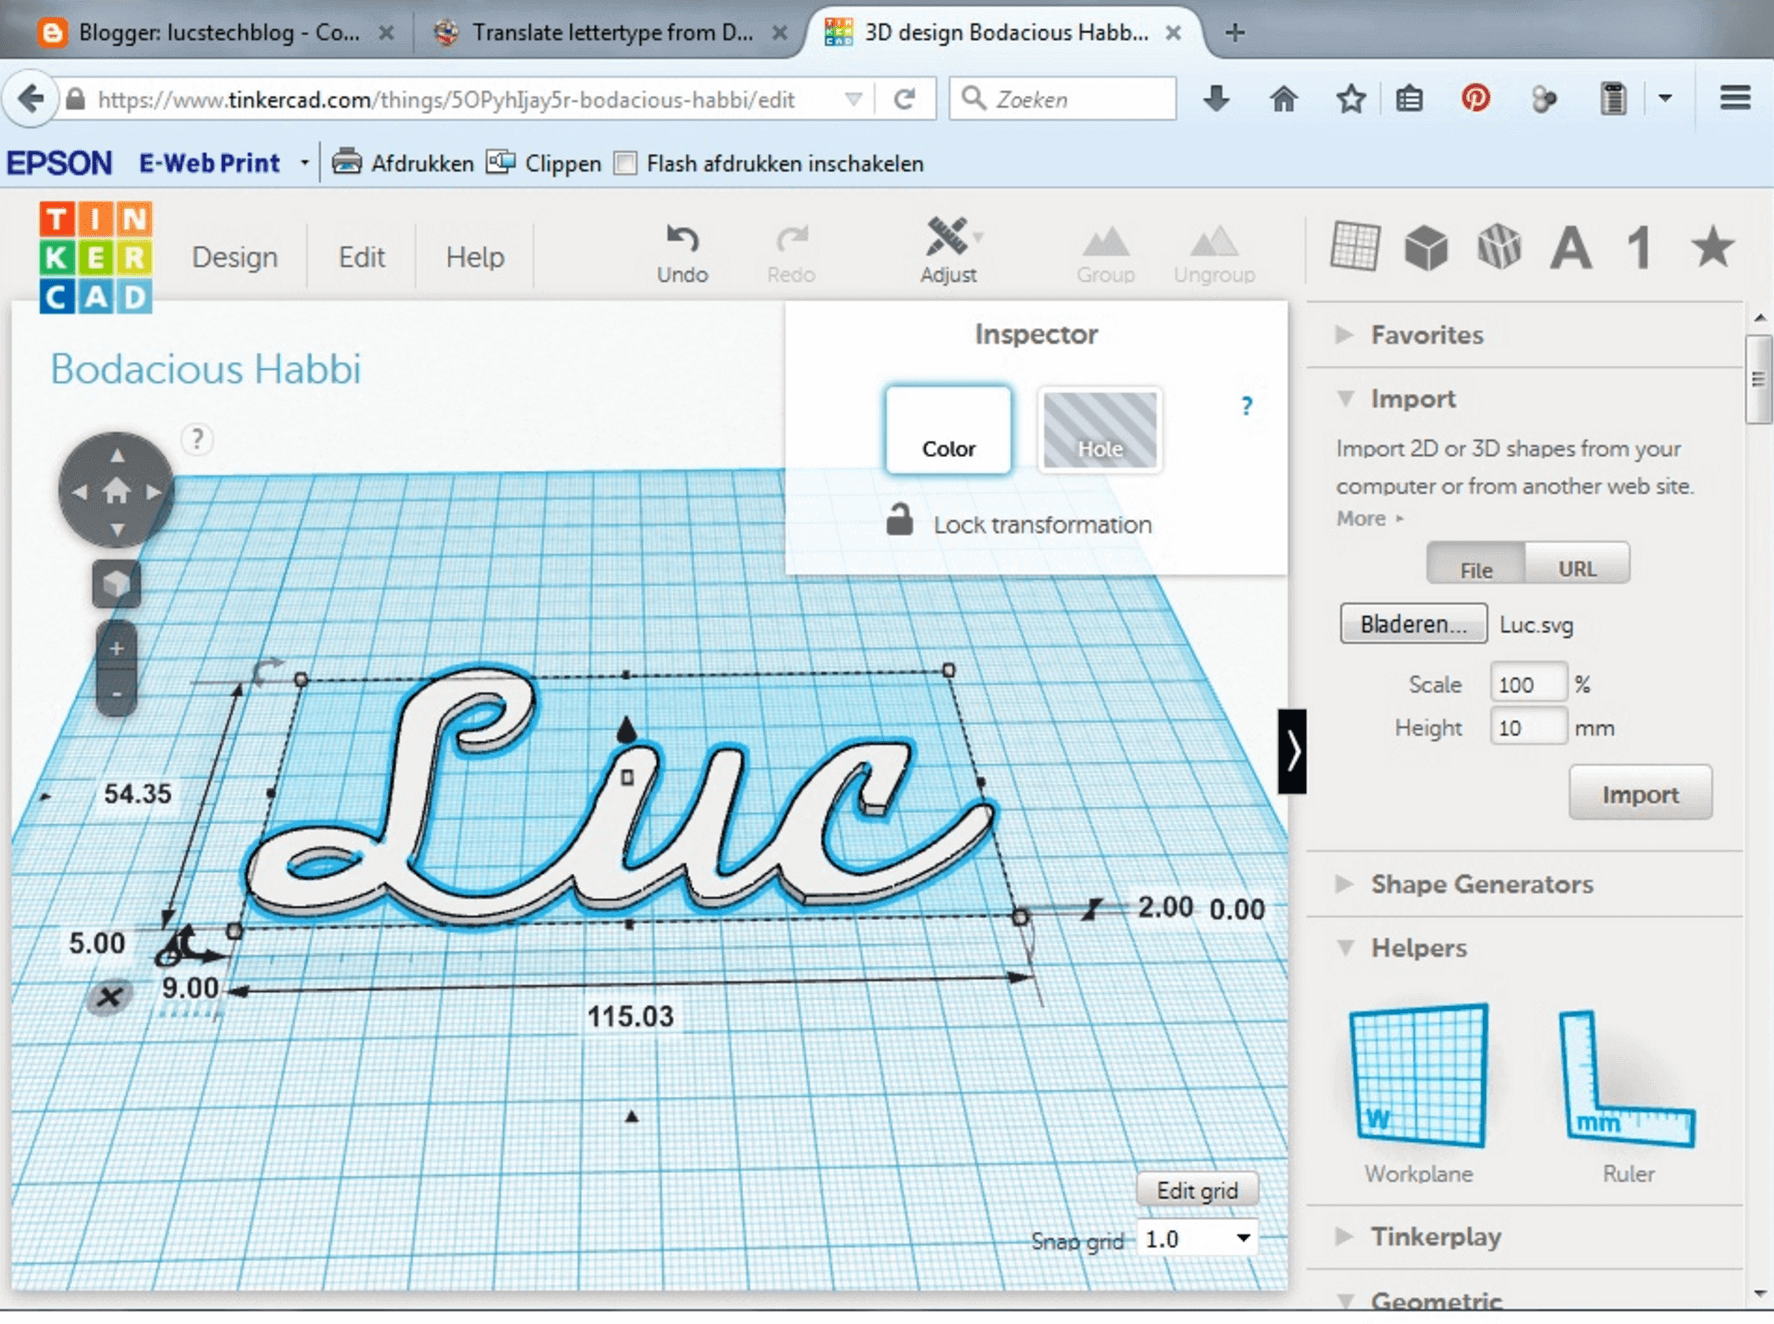This screenshot has width=1774, height=1324.
Task: Select the workplane grid shape icon
Action: pyautogui.click(x=1355, y=246)
